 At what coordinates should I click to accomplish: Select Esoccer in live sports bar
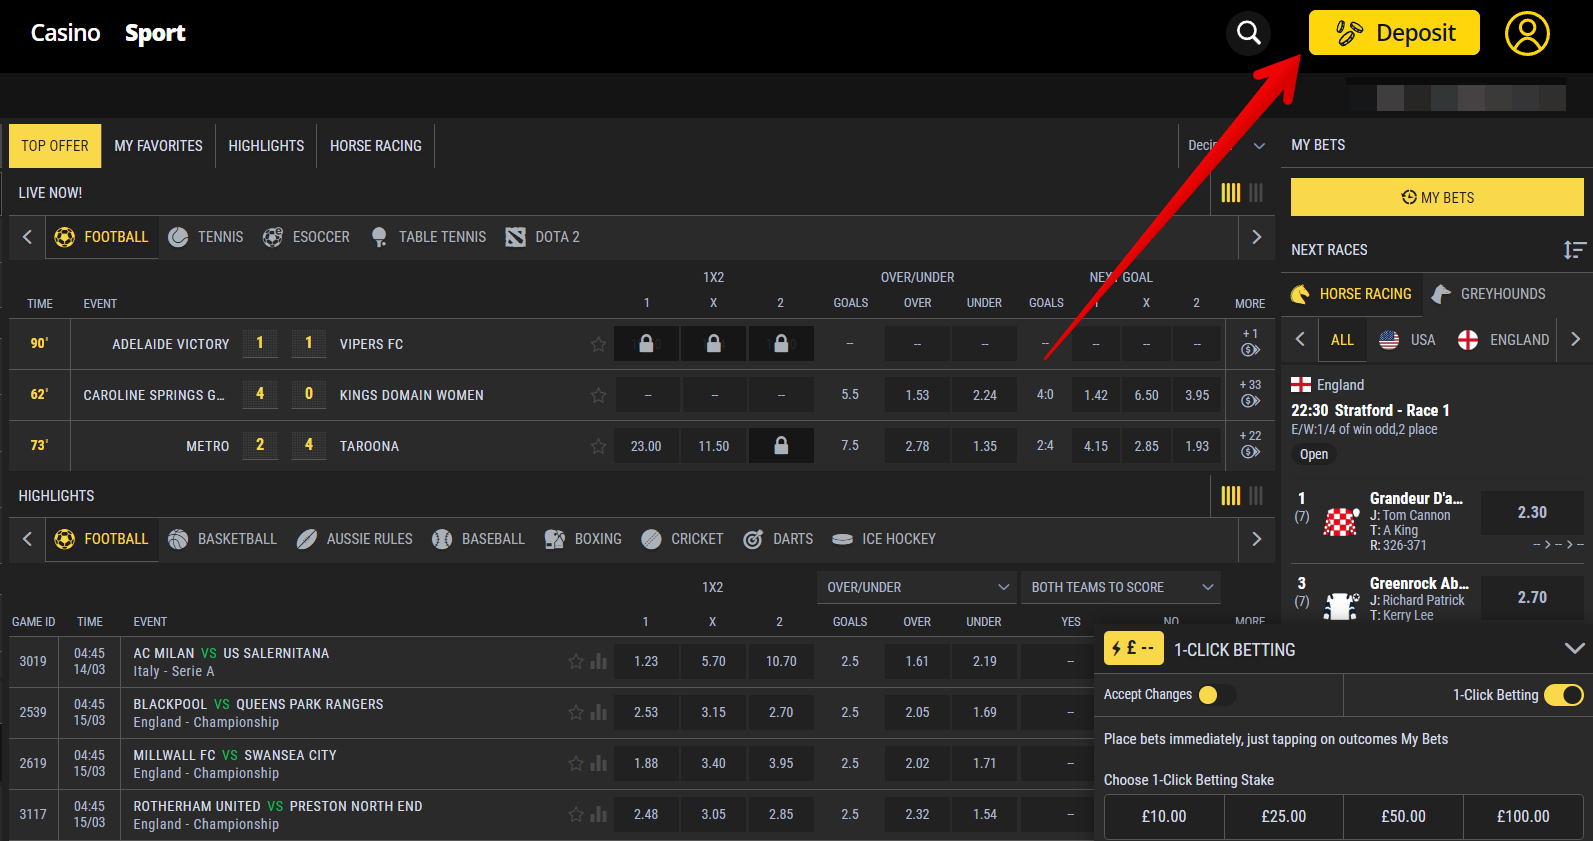pyautogui.click(x=306, y=237)
